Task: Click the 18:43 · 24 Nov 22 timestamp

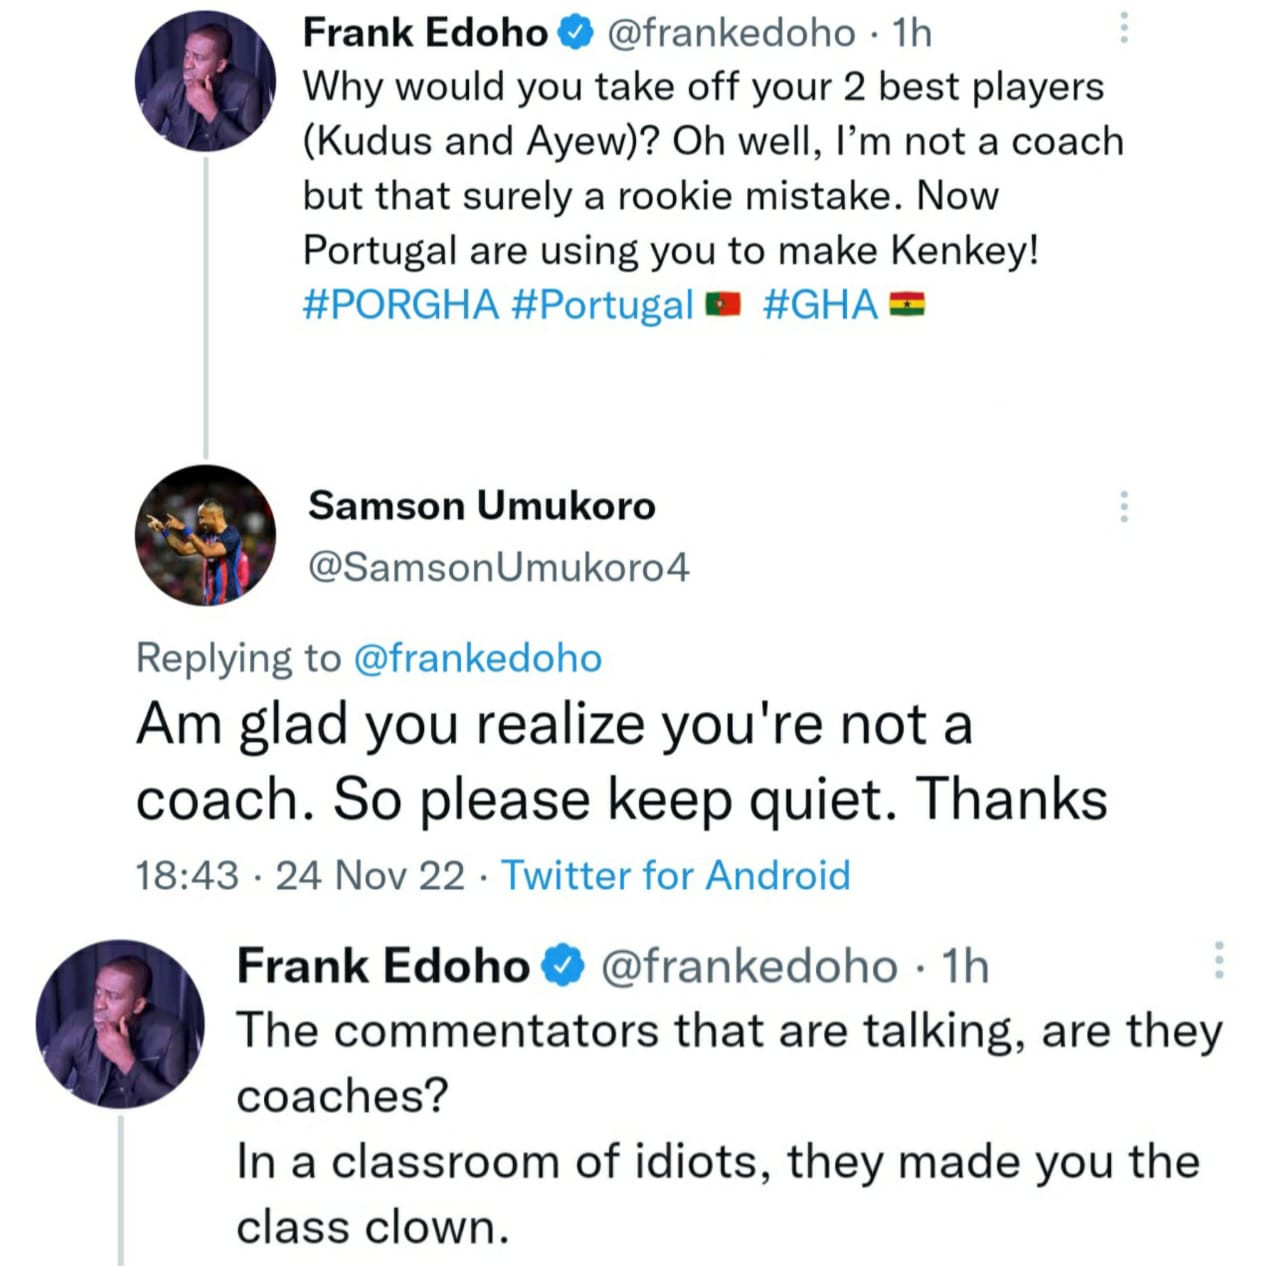Action: pyautogui.click(x=300, y=875)
